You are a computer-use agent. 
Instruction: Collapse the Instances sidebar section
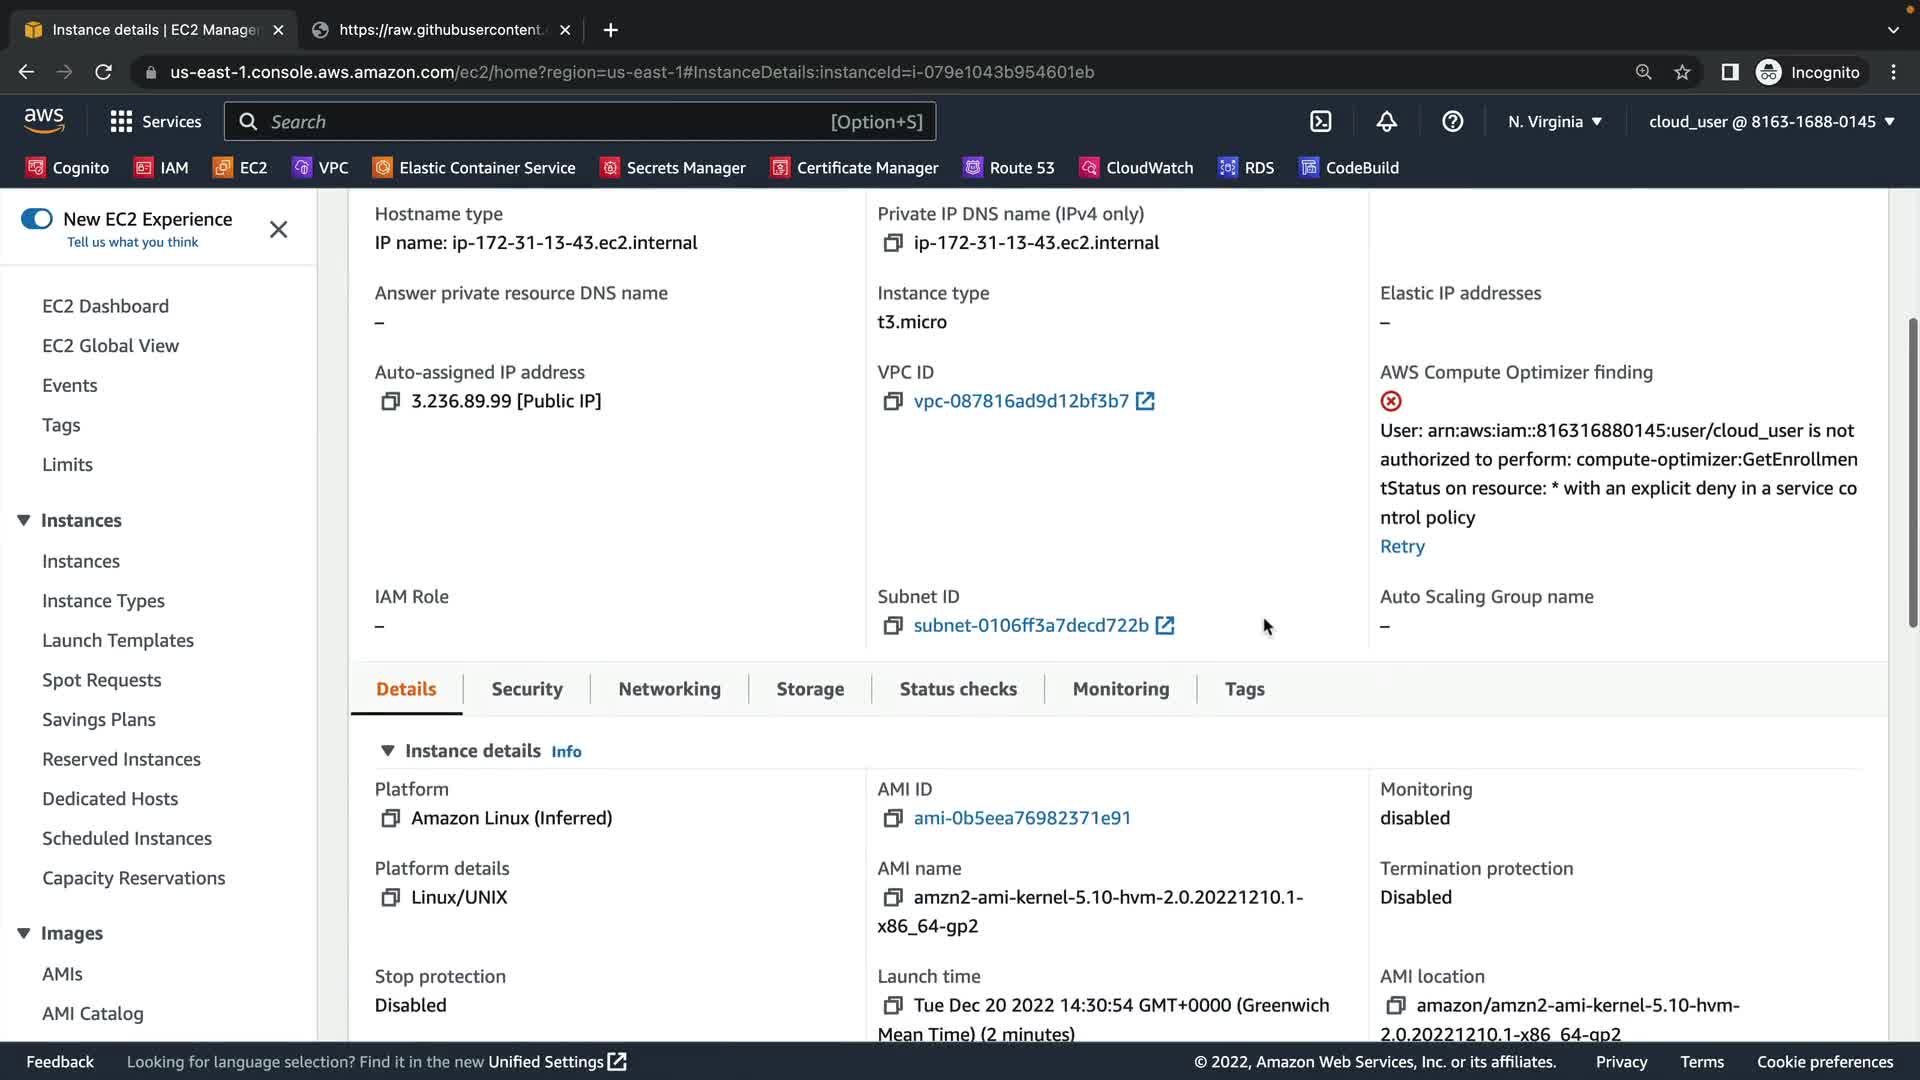tap(24, 520)
